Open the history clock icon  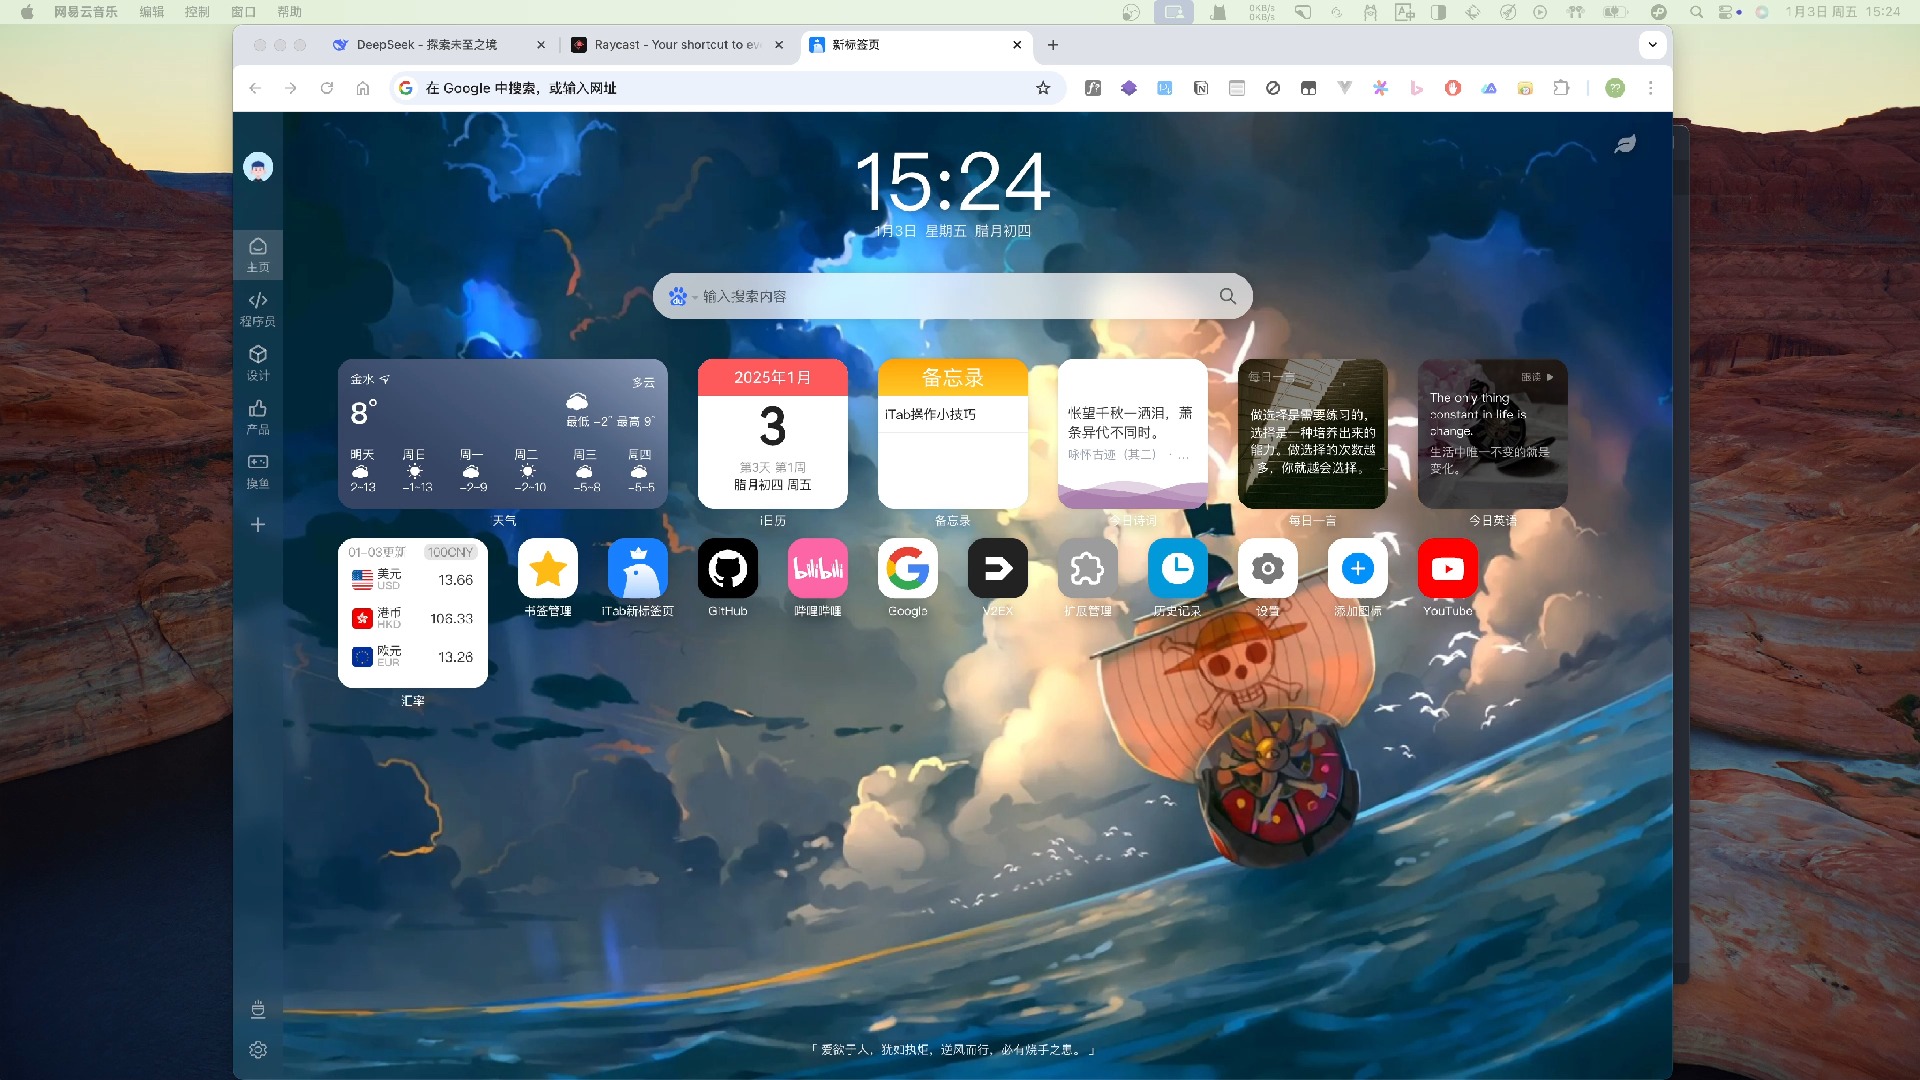point(1178,568)
